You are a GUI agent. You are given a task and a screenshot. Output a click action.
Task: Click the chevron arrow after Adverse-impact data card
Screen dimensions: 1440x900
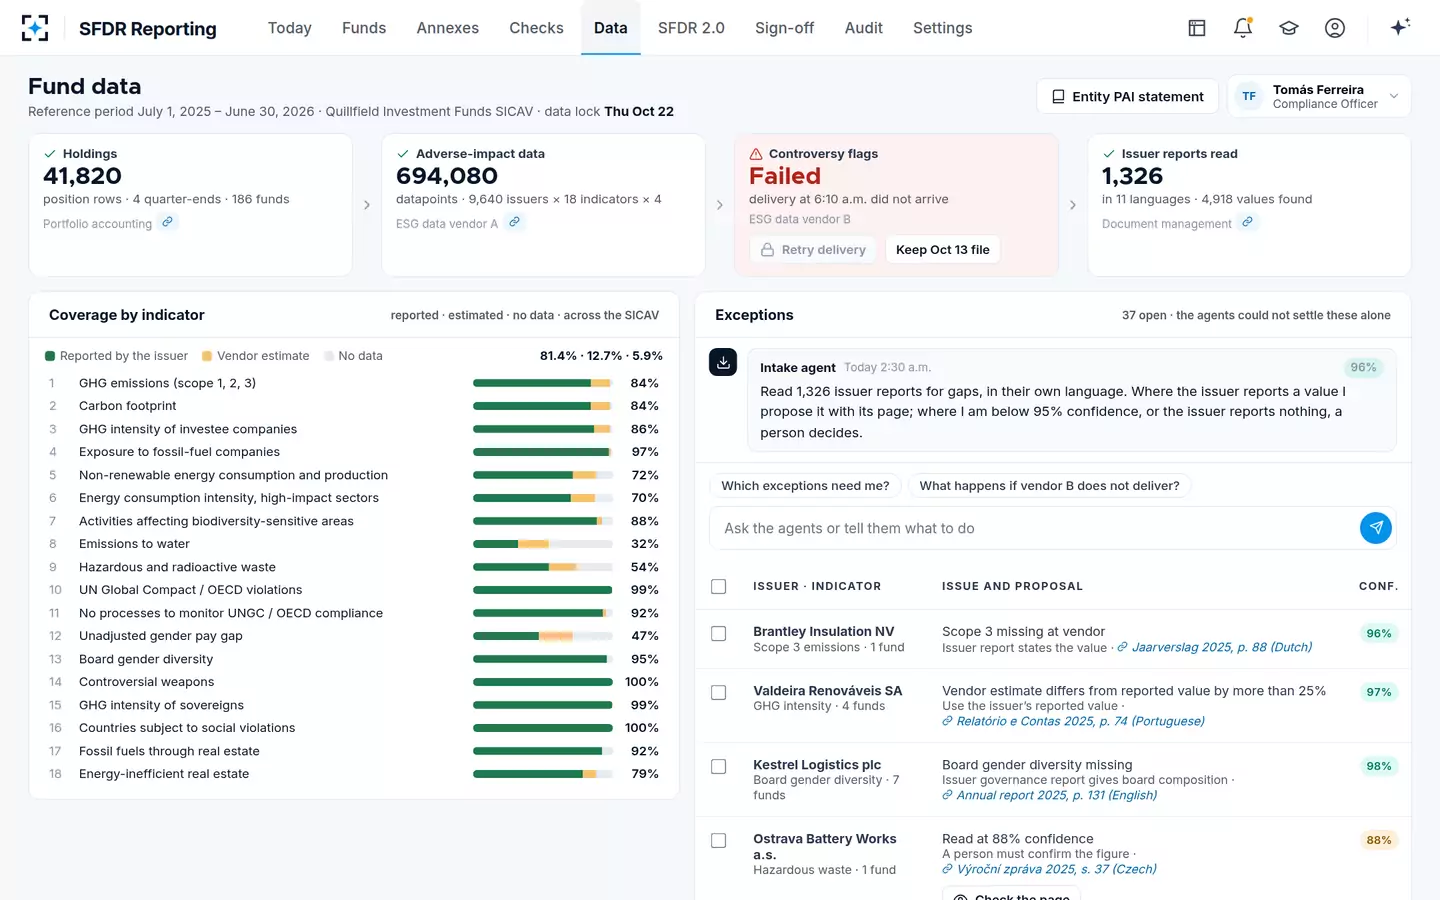tap(720, 205)
